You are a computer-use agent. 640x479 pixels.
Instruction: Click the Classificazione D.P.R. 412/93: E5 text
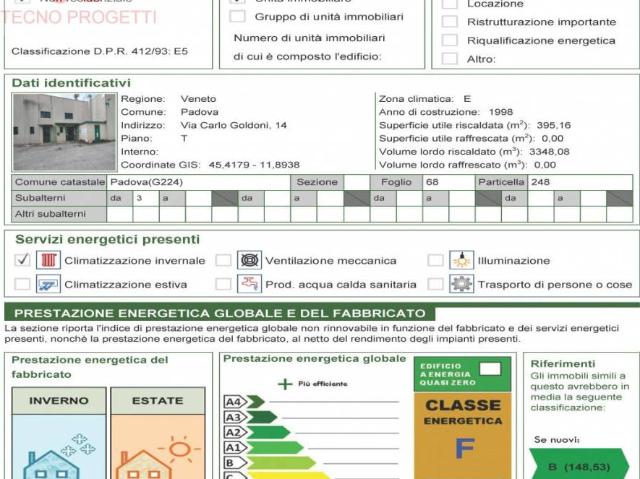100,51
